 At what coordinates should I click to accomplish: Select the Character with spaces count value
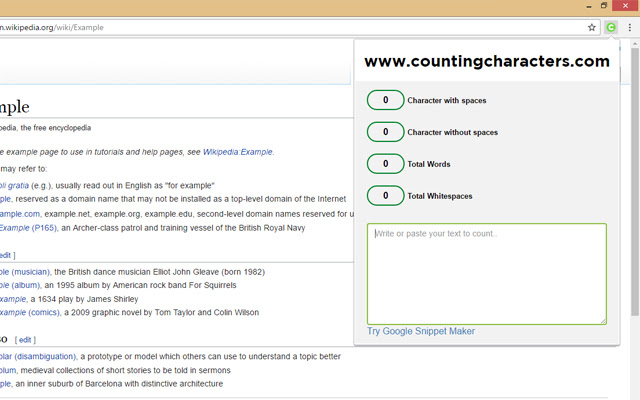pos(385,100)
